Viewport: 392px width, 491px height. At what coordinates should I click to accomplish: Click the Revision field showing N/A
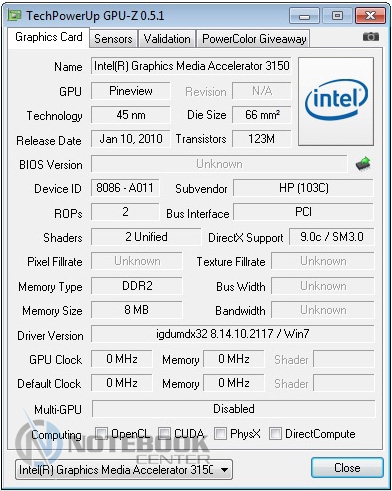click(x=262, y=91)
